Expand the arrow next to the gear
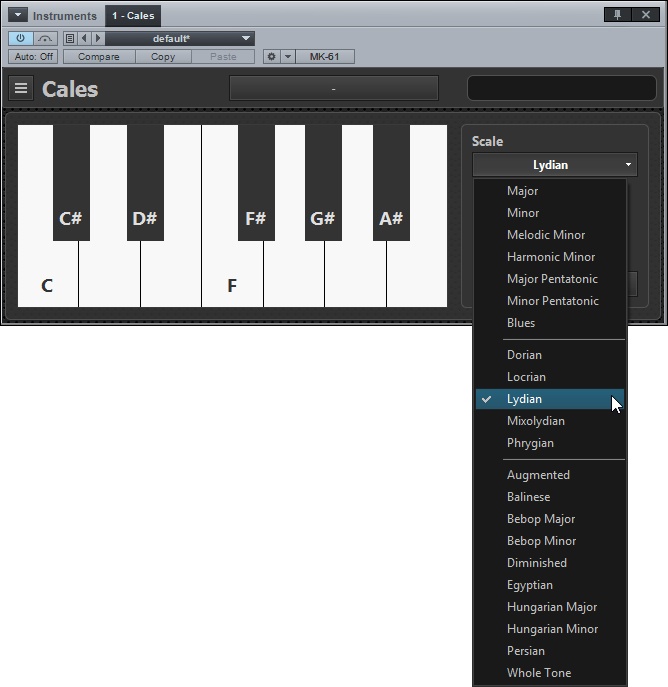Screen dimensions: 668x687 click(288, 57)
